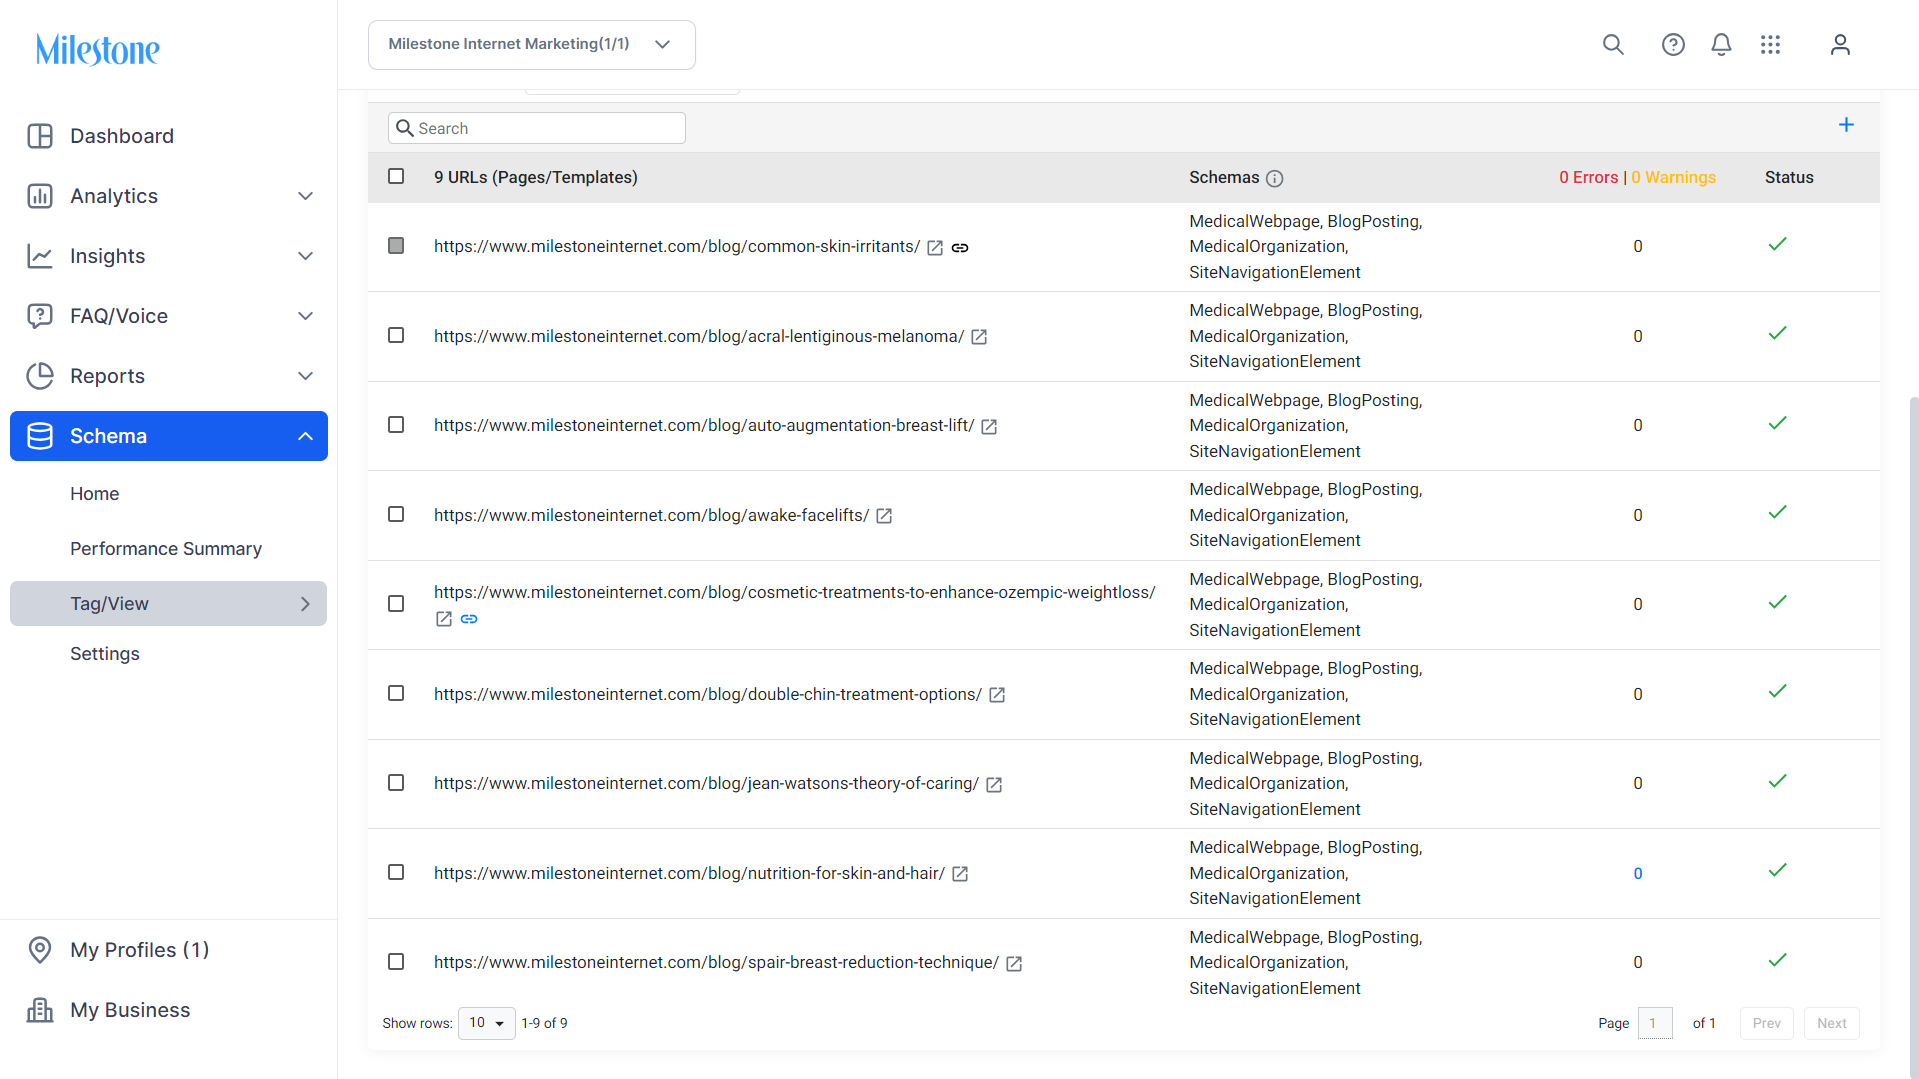Screen dimensions: 1919x1079
Task: Expand the Insights menu chevron
Action: click(x=306, y=256)
